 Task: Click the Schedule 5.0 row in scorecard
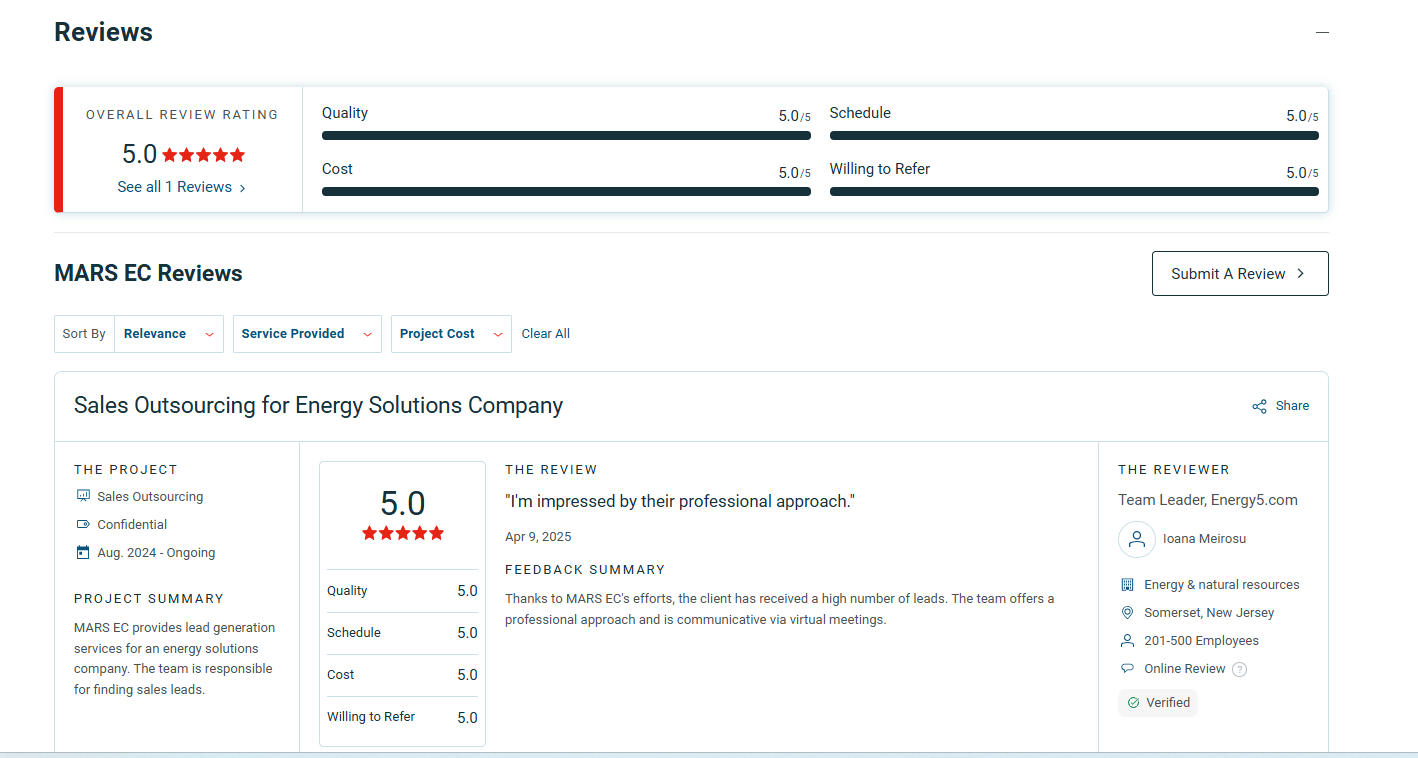click(402, 633)
